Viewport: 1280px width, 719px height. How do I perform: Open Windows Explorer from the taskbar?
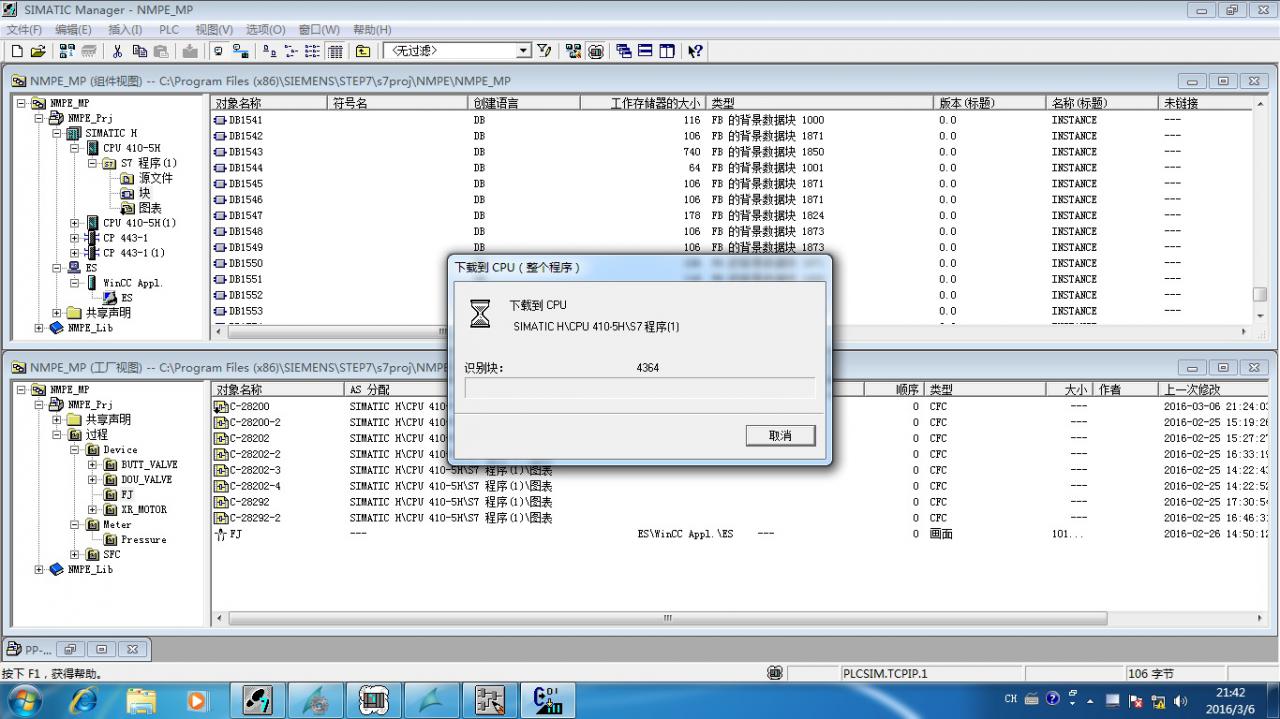(x=141, y=700)
